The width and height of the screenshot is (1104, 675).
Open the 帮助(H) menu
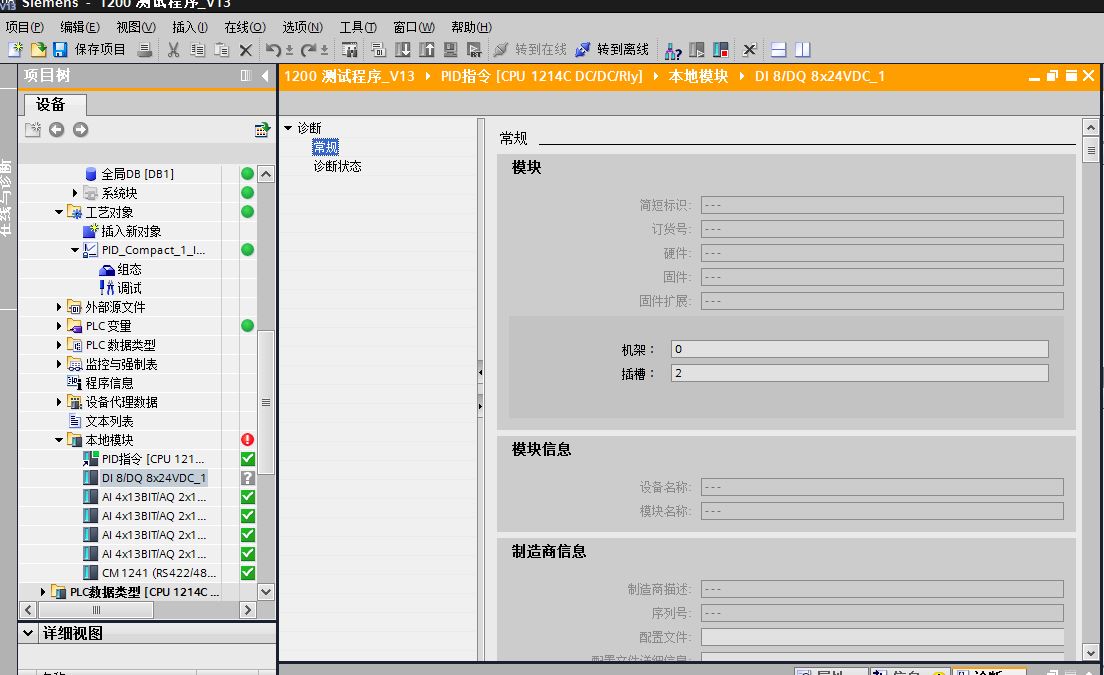pyautogui.click(x=471, y=27)
